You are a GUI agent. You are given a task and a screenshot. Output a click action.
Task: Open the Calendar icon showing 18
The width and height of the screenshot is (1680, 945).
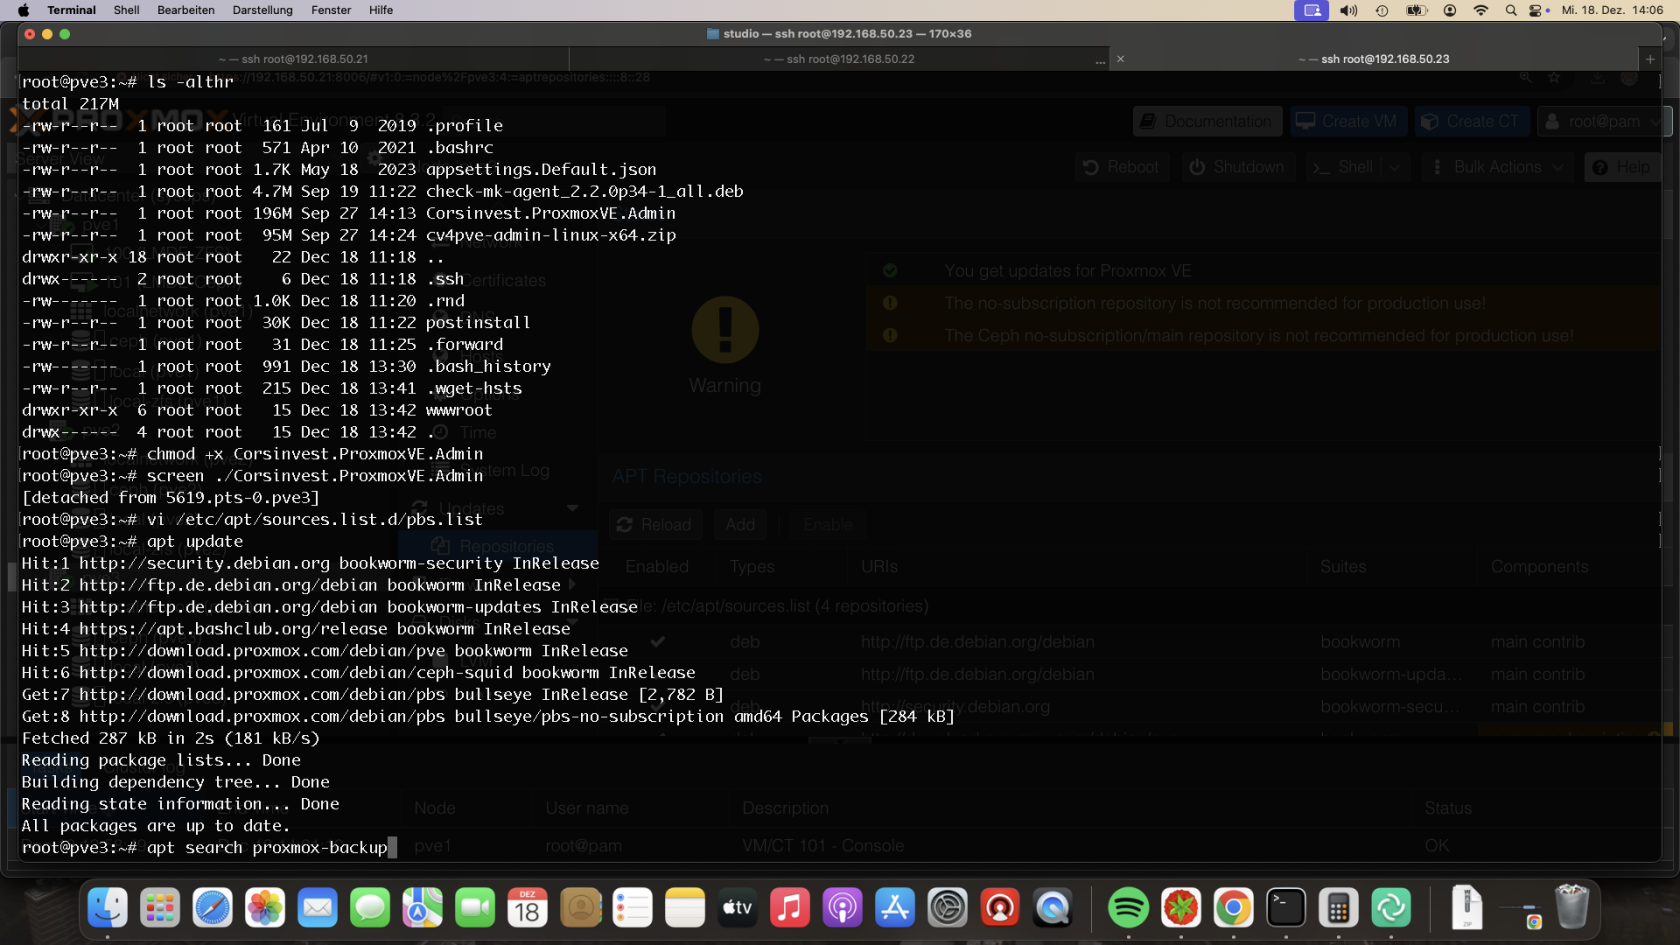pos(527,908)
